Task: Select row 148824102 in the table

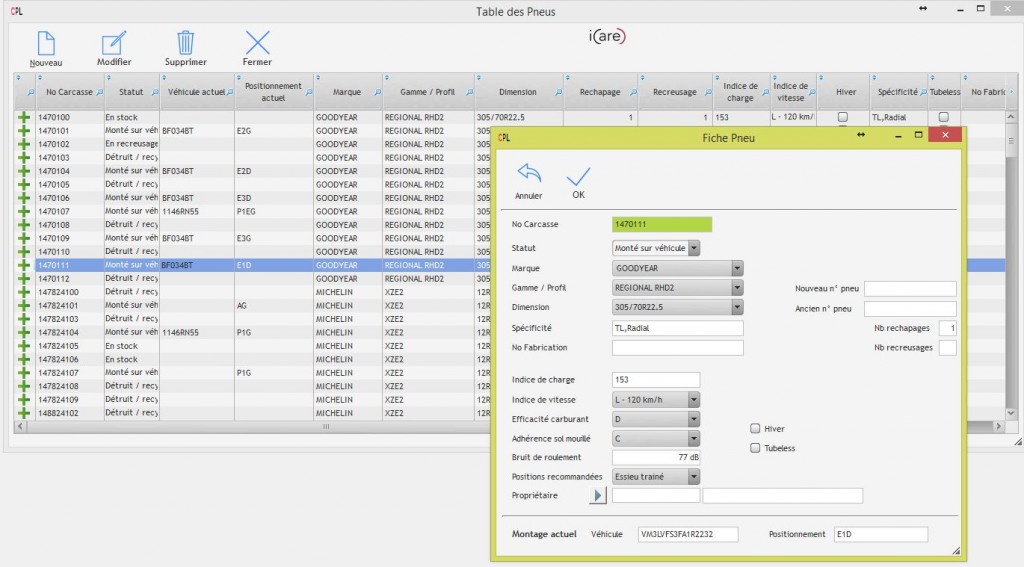Action: point(255,413)
